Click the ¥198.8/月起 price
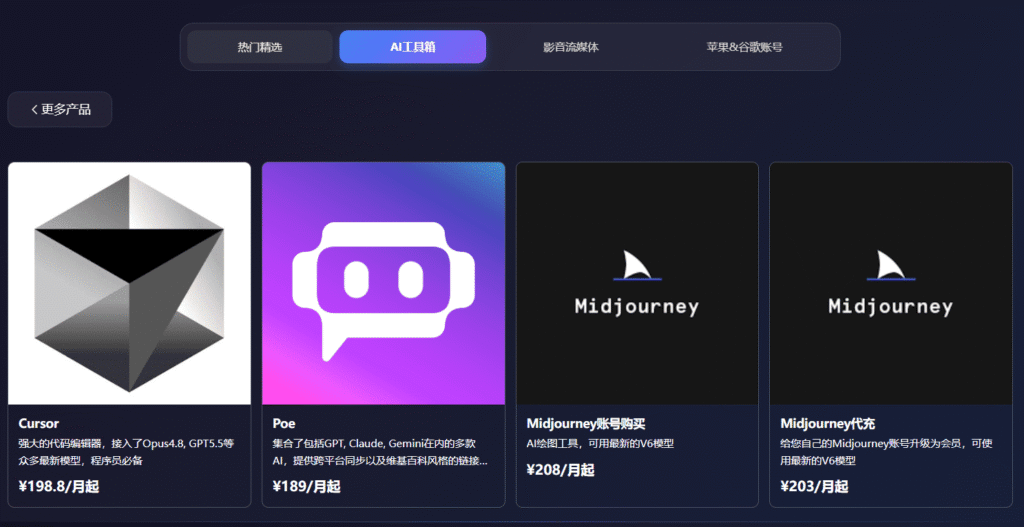The width and height of the screenshot is (1024, 527). (x=59, y=487)
